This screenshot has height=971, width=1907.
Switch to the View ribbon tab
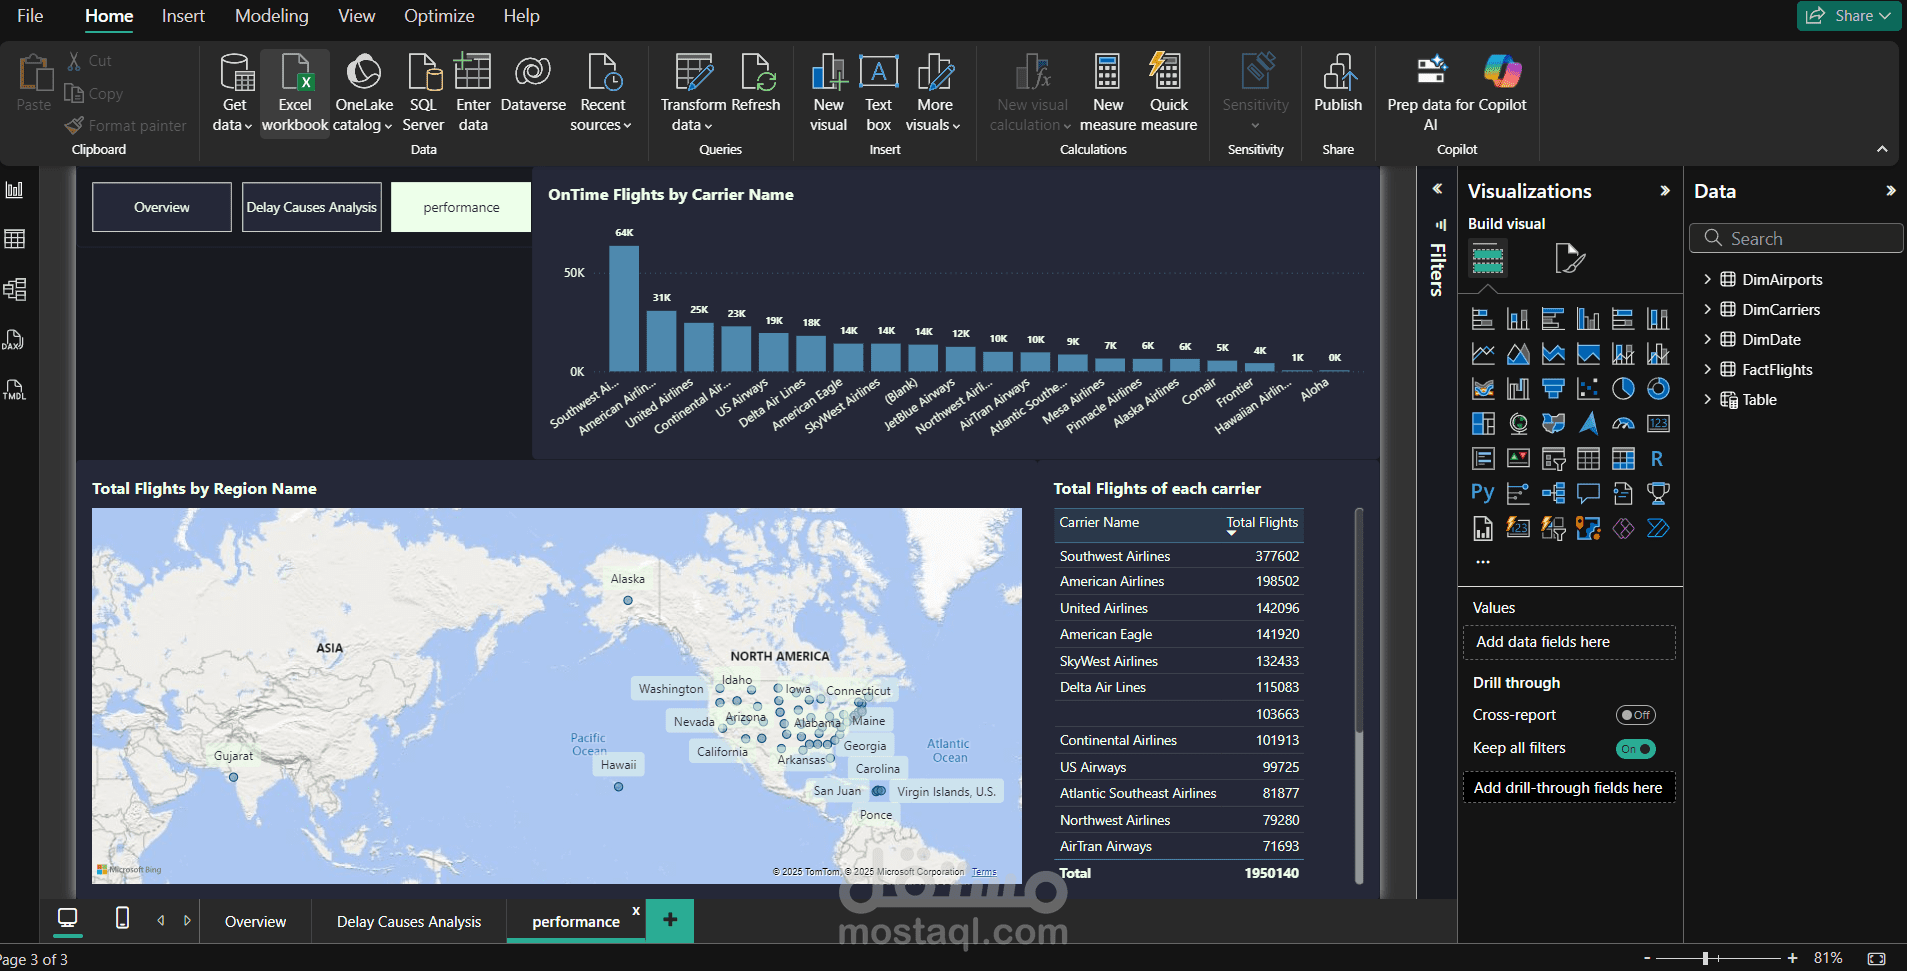[x=356, y=16]
